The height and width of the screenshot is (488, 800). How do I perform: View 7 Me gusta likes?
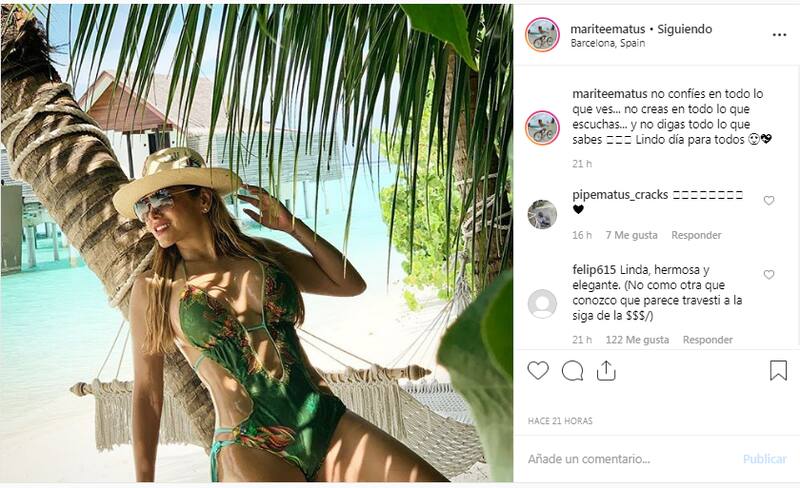pos(631,235)
